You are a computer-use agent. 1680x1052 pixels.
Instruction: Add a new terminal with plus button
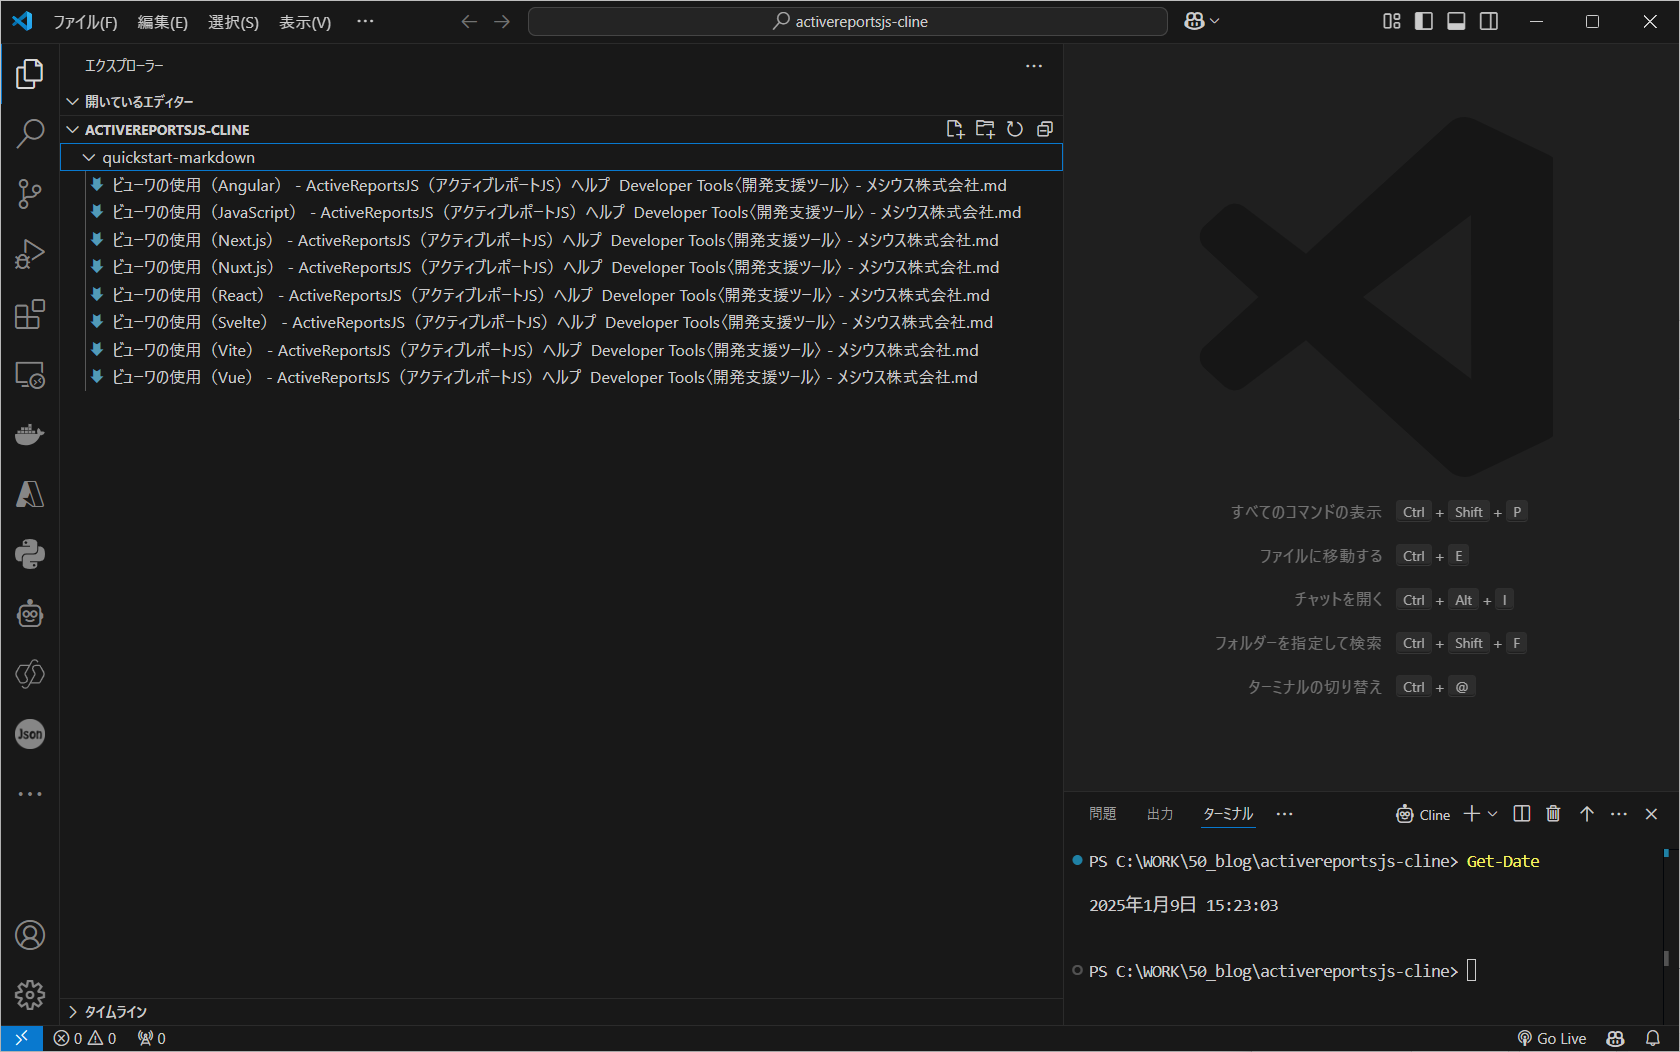[1471, 814]
